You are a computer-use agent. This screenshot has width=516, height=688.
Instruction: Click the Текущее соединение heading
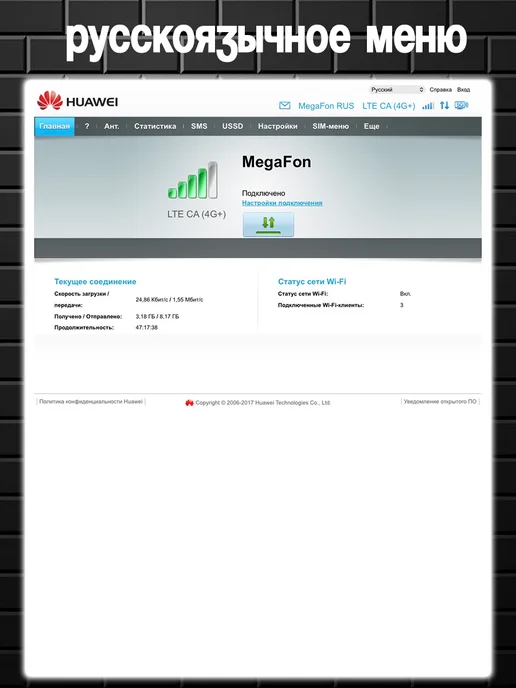tap(95, 282)
